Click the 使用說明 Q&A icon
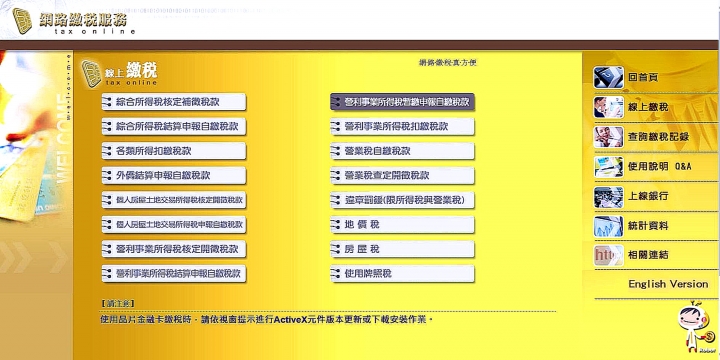Image resolution: width=720 pixels, height=360 pixels. pos(608,167)
